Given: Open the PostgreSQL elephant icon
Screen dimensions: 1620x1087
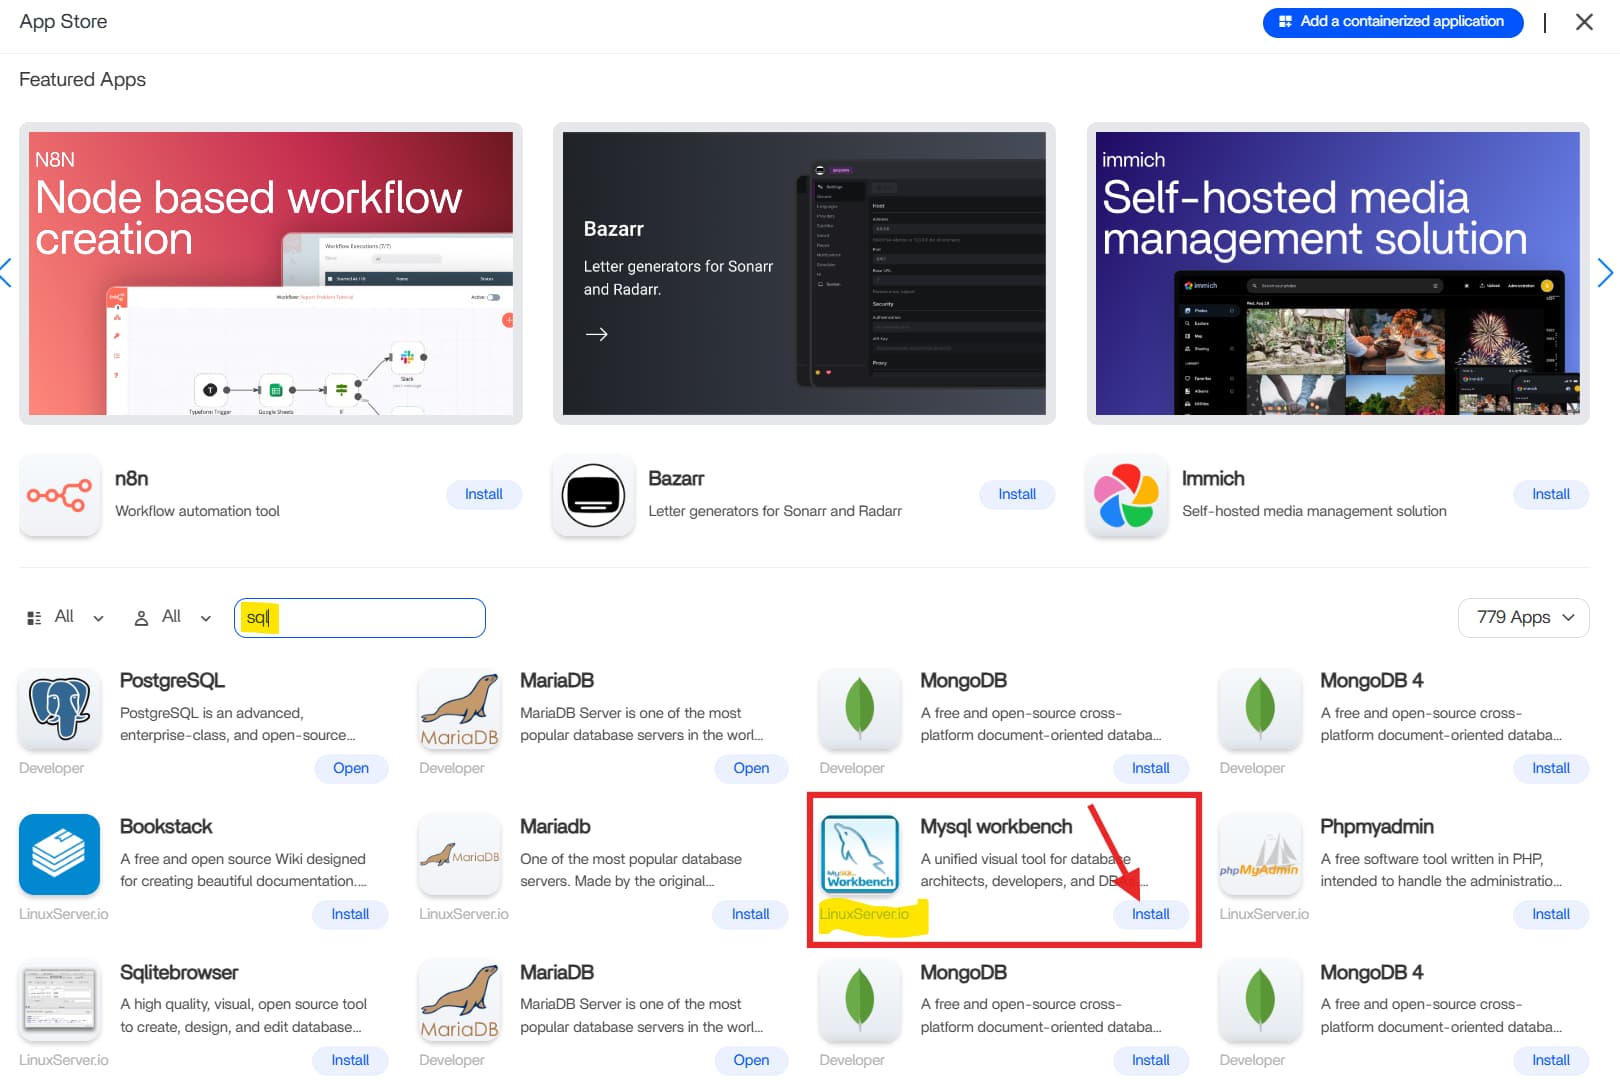Looking at the screenshot, I should coord(59,708).
